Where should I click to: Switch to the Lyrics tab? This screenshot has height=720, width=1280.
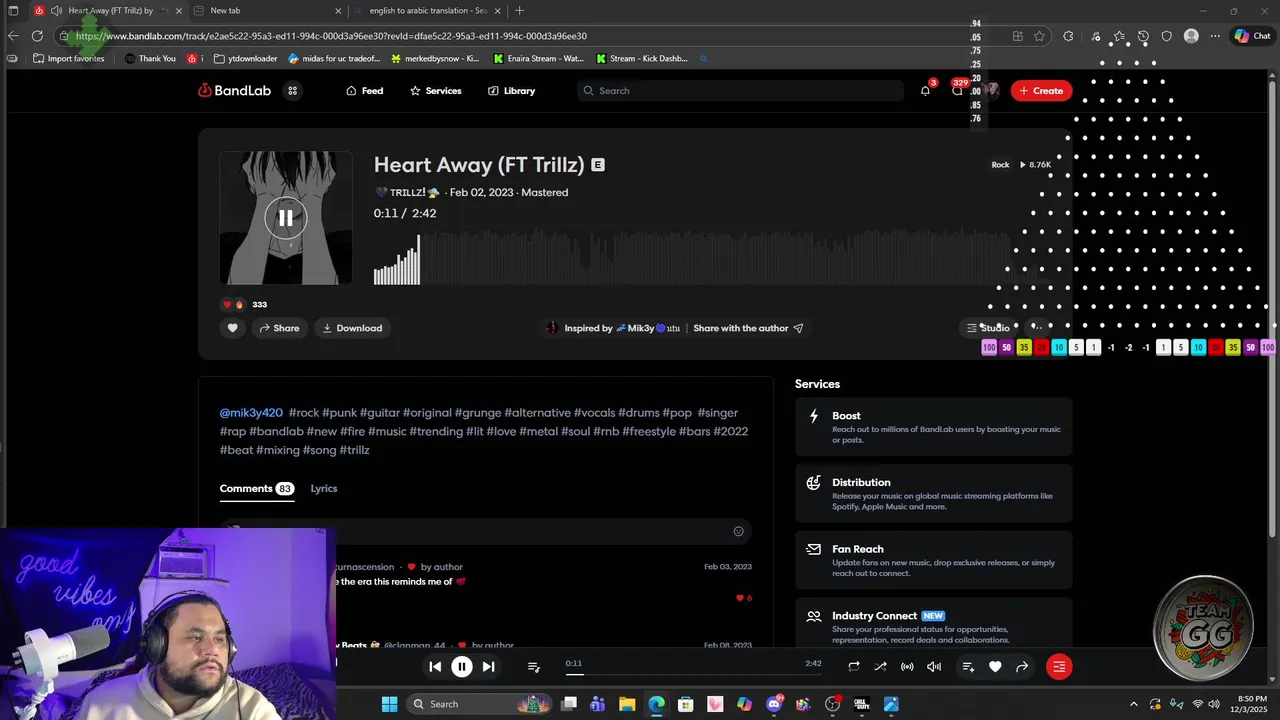pyautogui.click(x=324, y=488)
